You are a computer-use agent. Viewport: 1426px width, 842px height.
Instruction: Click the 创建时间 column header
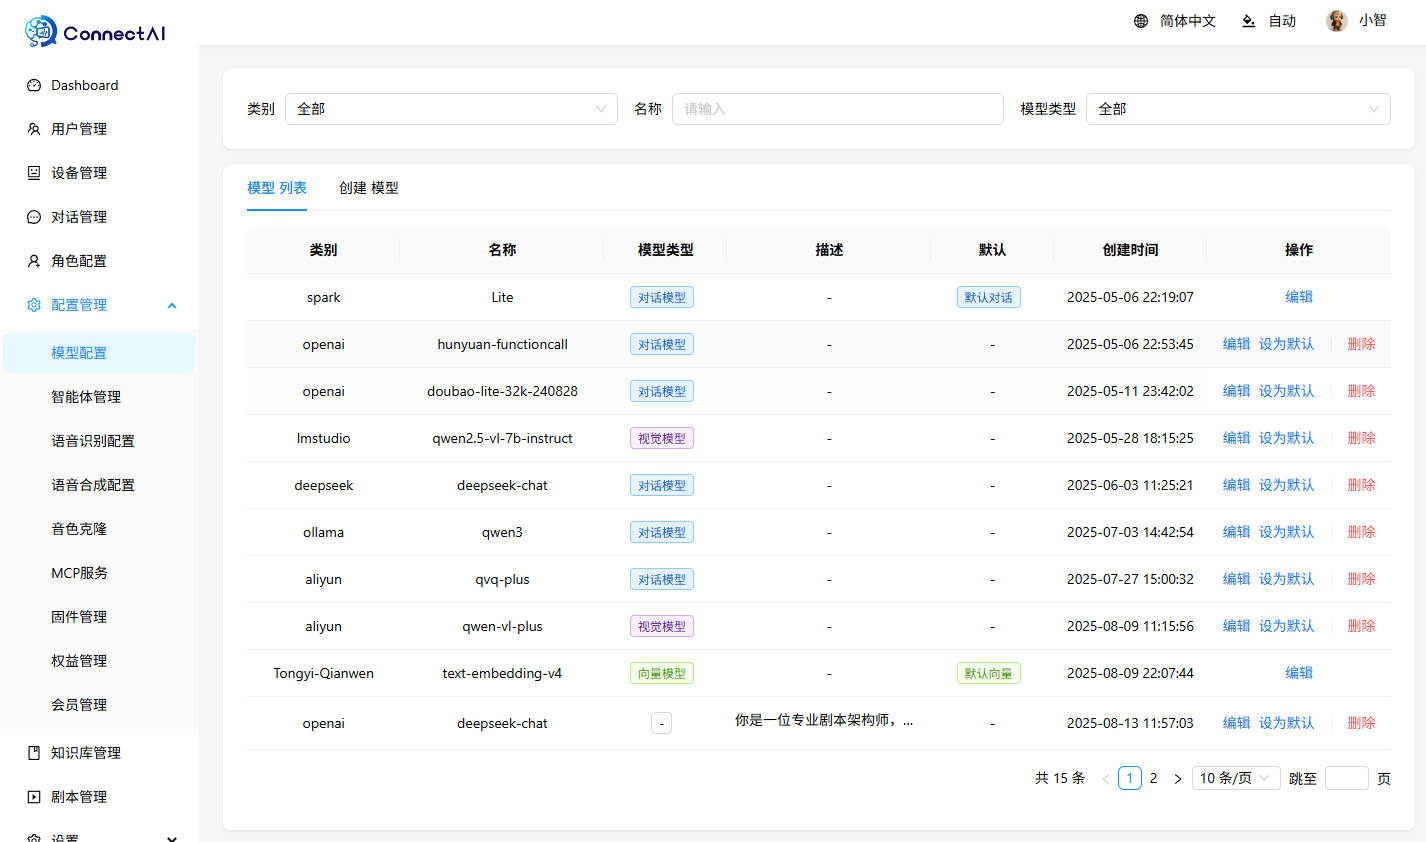point(1130,250)
